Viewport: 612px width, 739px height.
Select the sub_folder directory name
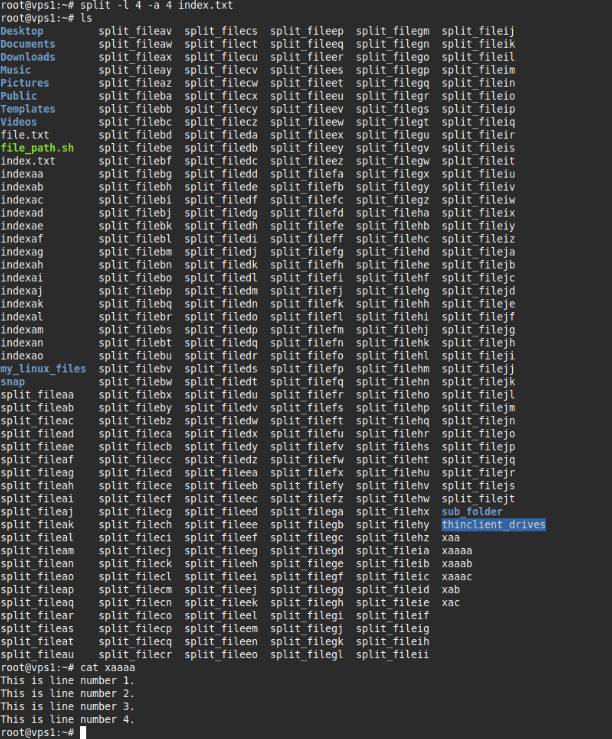(x=472, y=512)
